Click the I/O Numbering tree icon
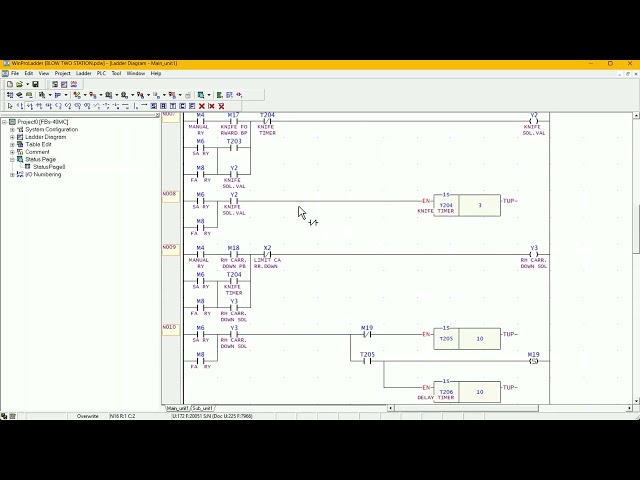Image resolution: width=640 pixels, height=480 pixels. click(20, 174)
